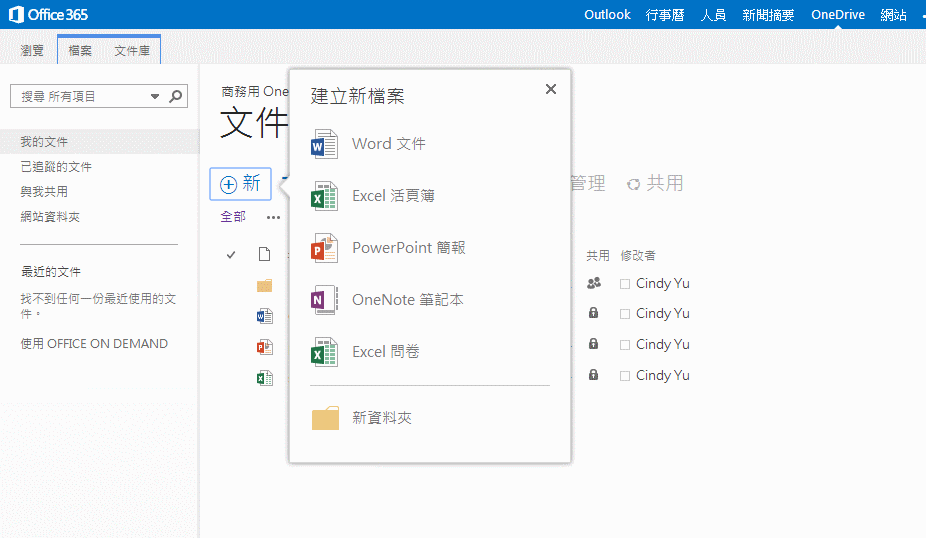Click 使用 OFFICE ON DEMAND link
Image resolution: width=926 pixels, height=538 pixels.
click(94, 344)
